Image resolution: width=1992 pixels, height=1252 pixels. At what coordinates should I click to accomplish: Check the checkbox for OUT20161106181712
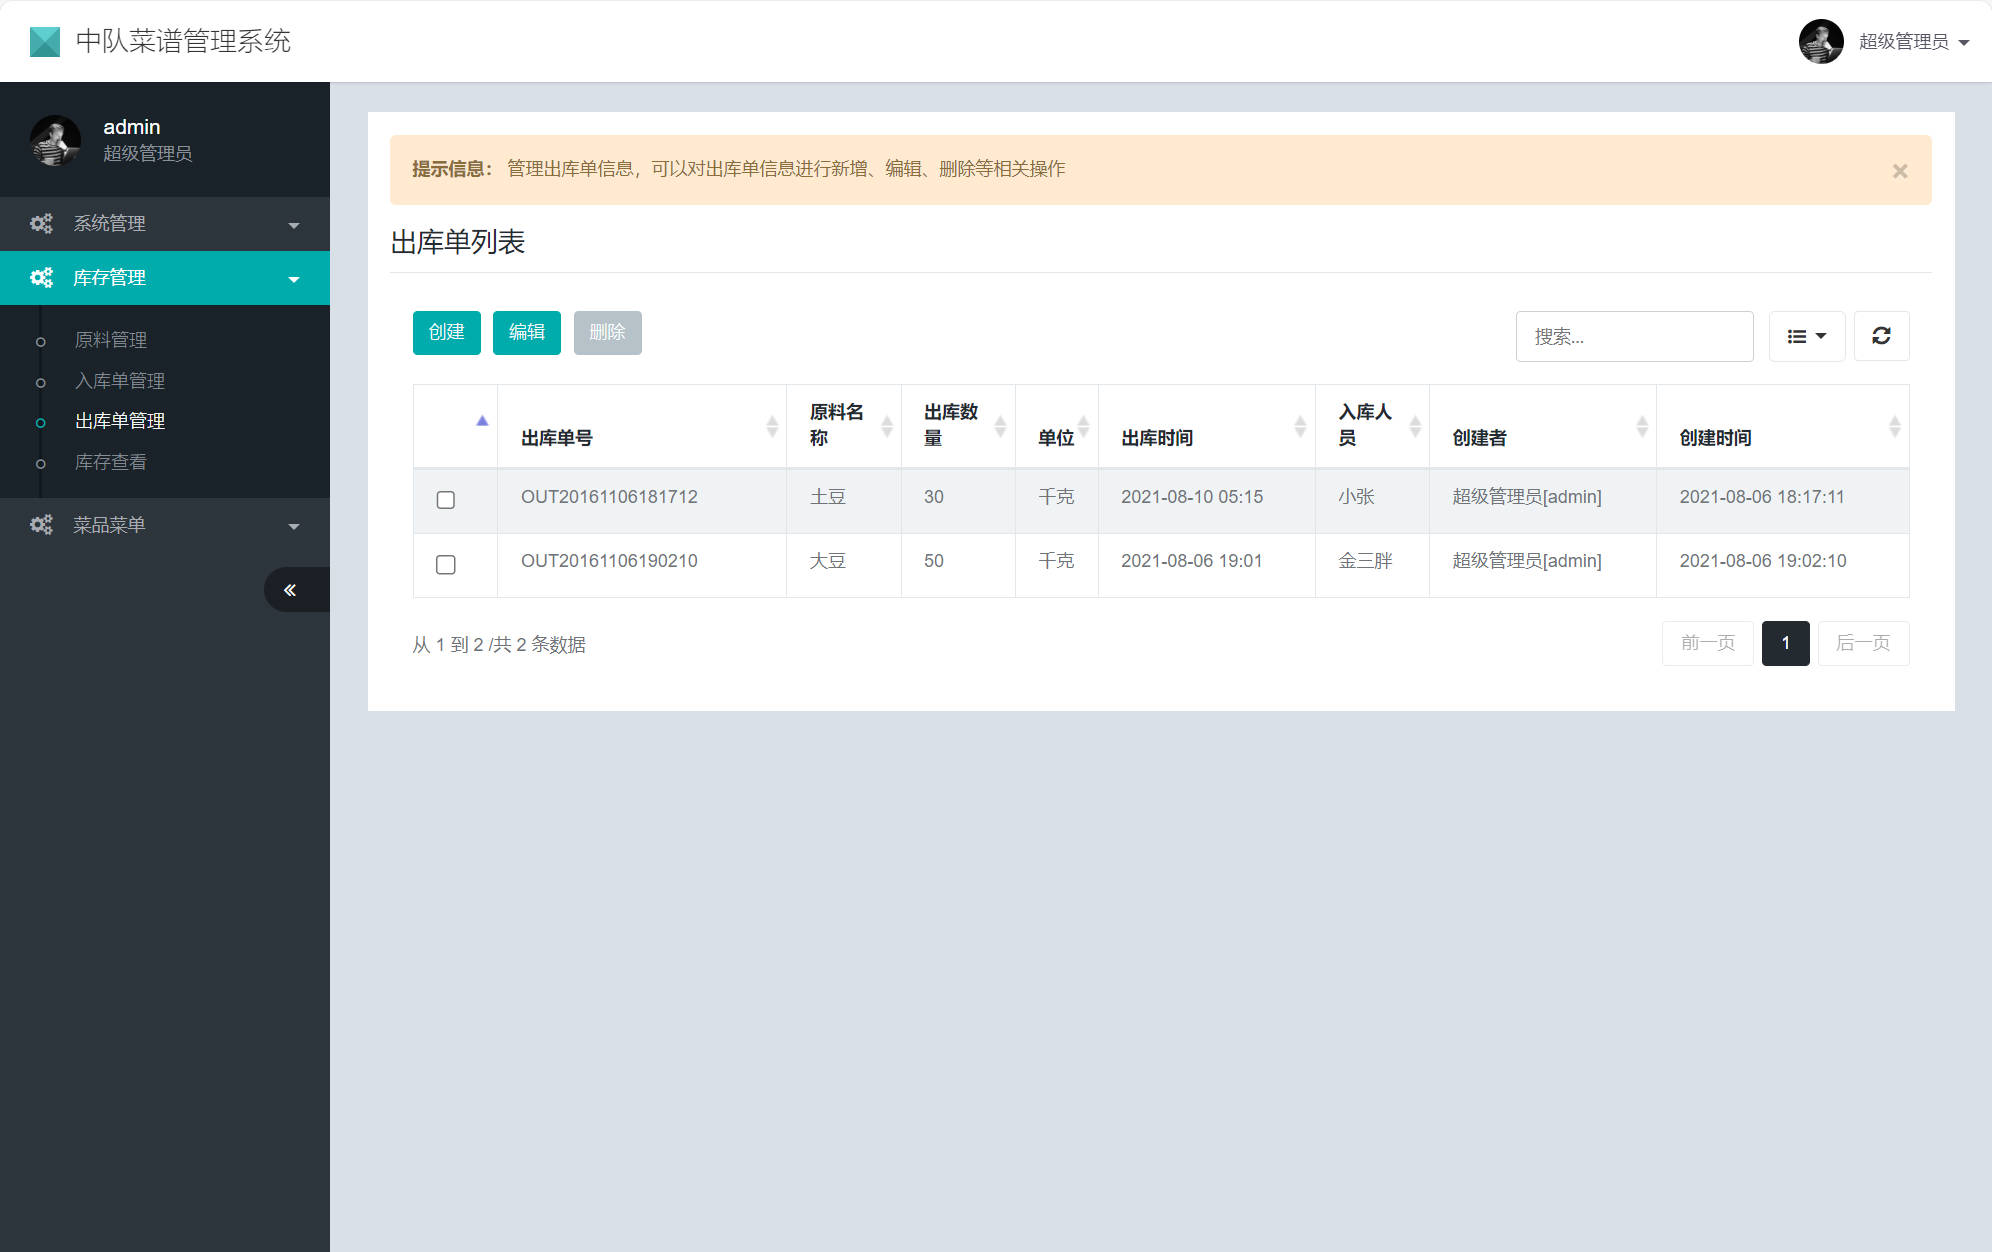pyautogui.click(x=446, y=500)
